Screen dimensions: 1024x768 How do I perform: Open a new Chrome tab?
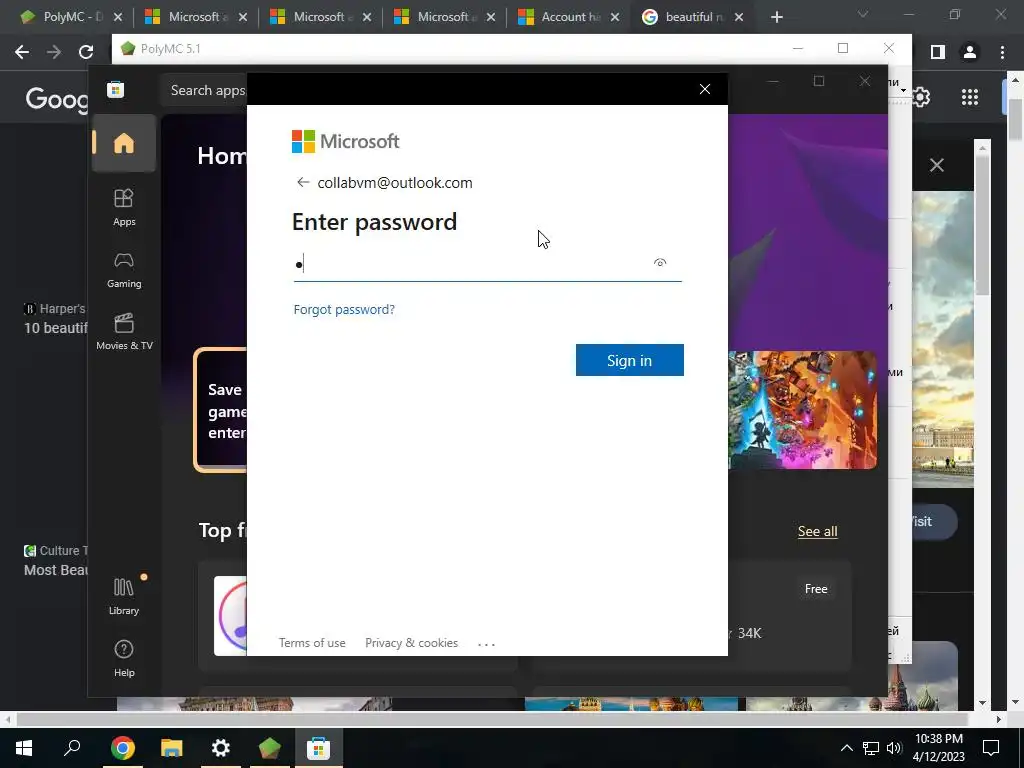coord(776,18)
